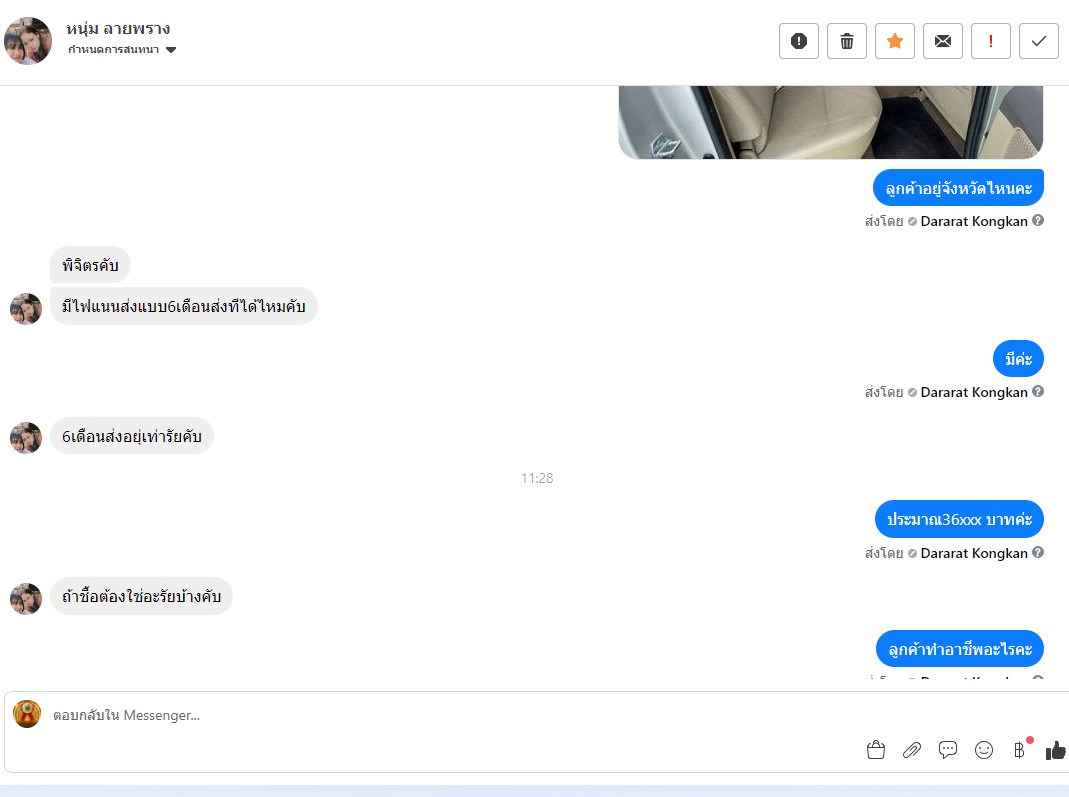Screen dimensions: 1069x797
Task: Click the help icon beside first Dararat Kongkan
Action: (x=1038, y=220)
